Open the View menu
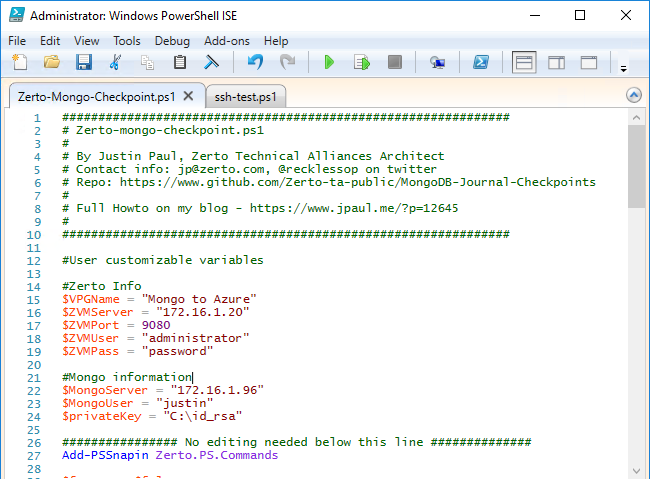 click(87, 41)
